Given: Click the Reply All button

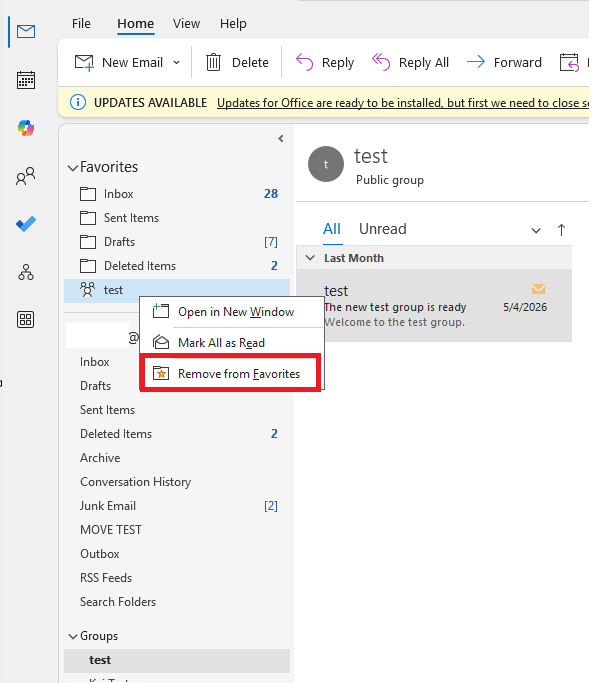Looking at the screenshot, I should click(x=411, y=62).
